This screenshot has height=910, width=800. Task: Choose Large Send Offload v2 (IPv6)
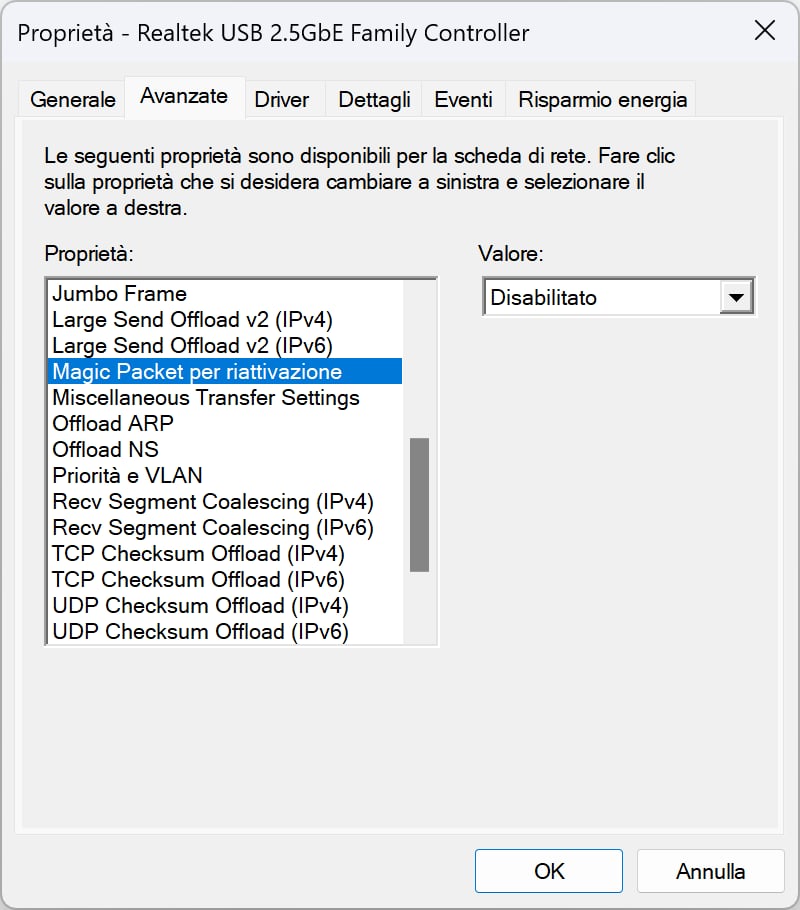(225, 346)
